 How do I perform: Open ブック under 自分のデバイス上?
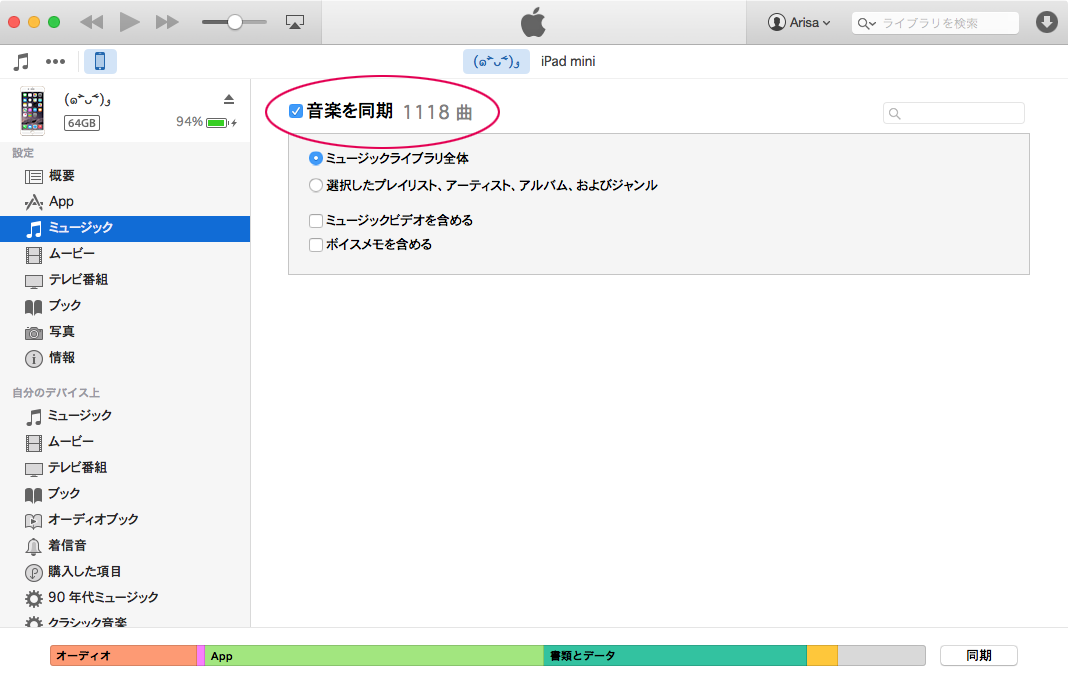(x=125, y=494)
